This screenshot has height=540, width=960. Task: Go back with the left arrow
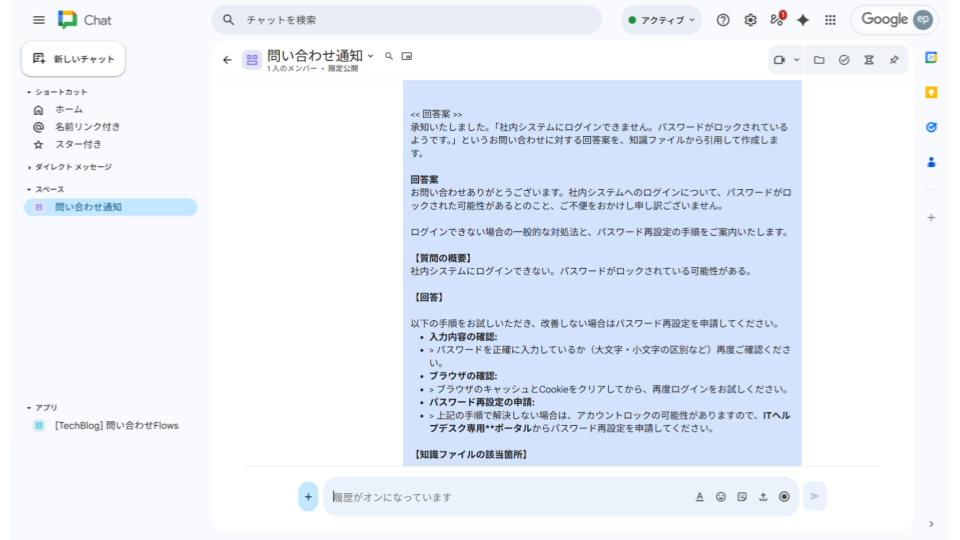point(227,60)
